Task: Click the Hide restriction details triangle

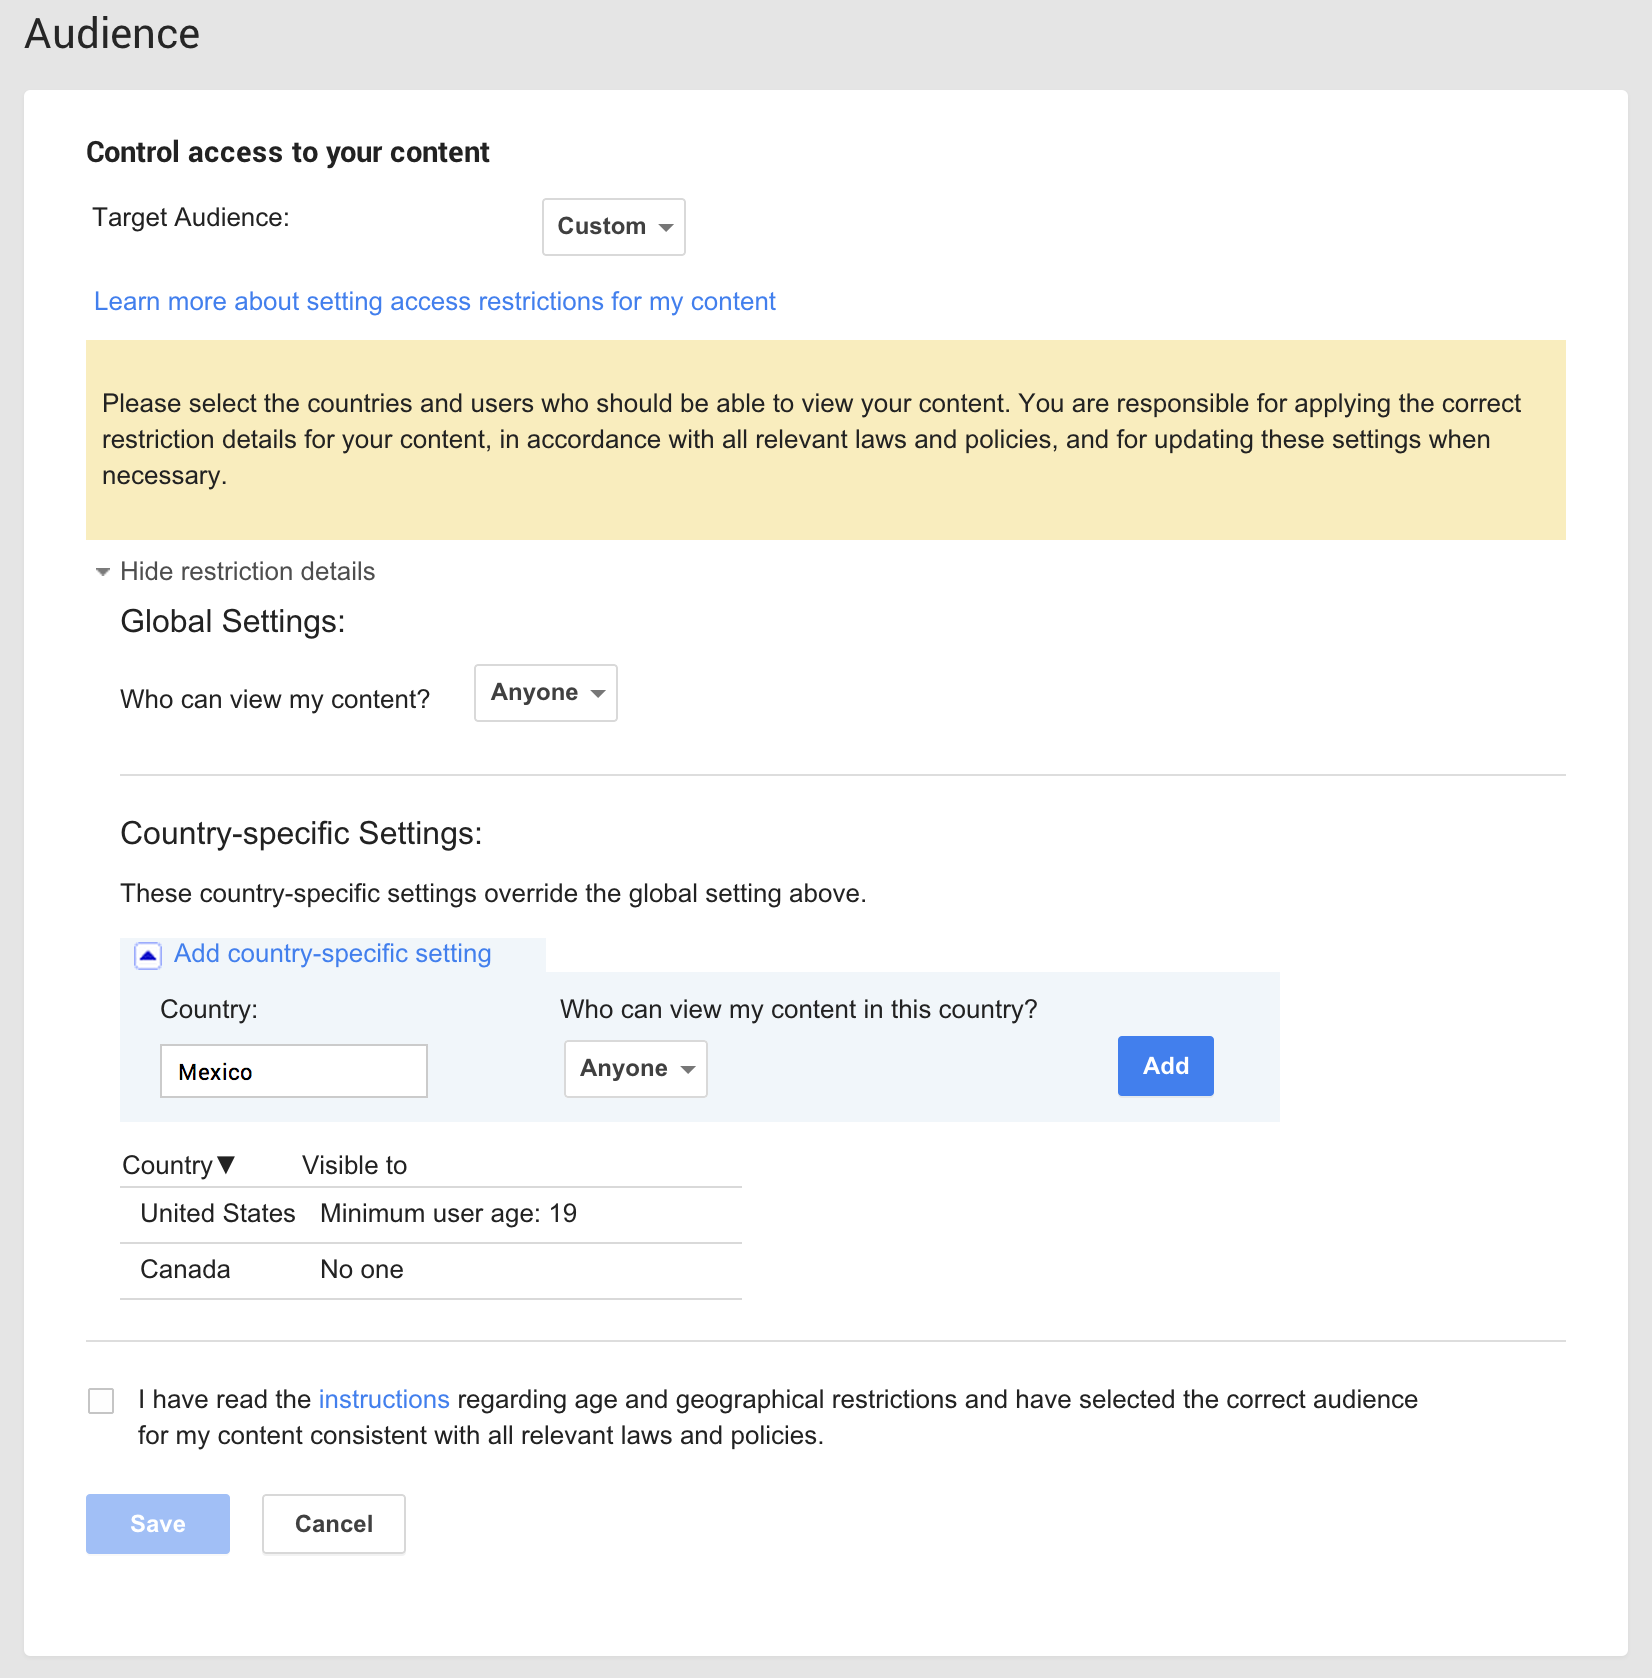Action: tap(102, 572)
